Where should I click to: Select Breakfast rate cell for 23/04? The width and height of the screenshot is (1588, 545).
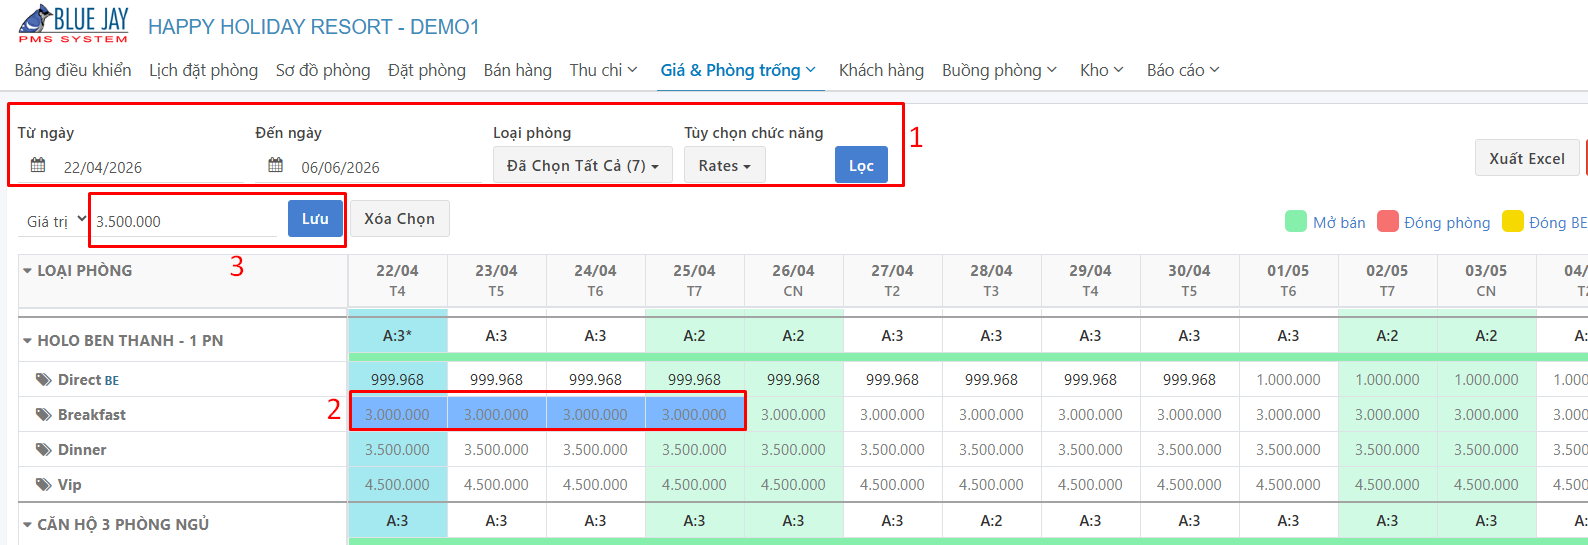496,414
